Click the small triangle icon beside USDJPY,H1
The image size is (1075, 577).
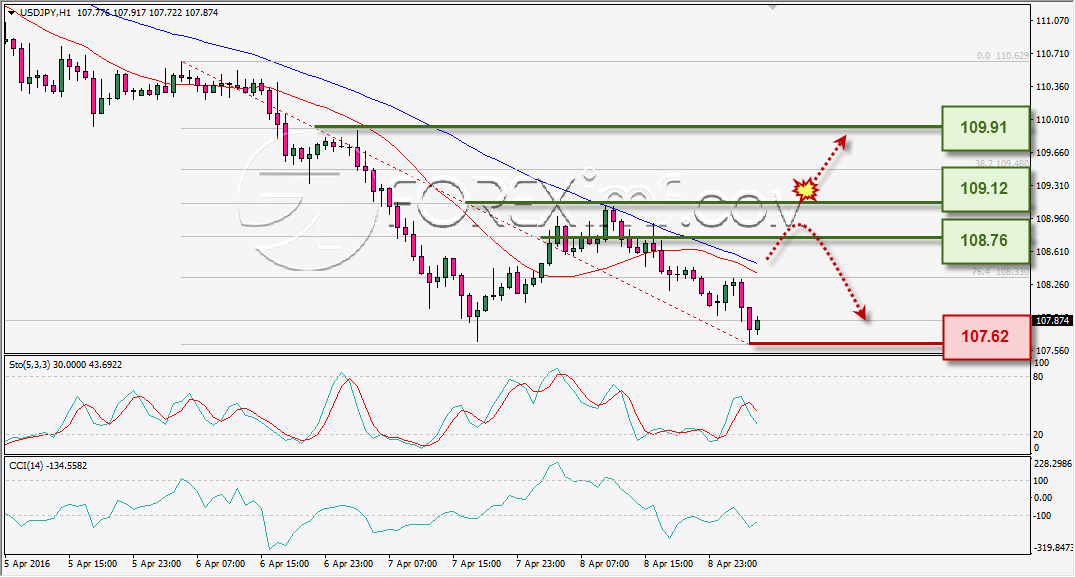click(12, 12)
